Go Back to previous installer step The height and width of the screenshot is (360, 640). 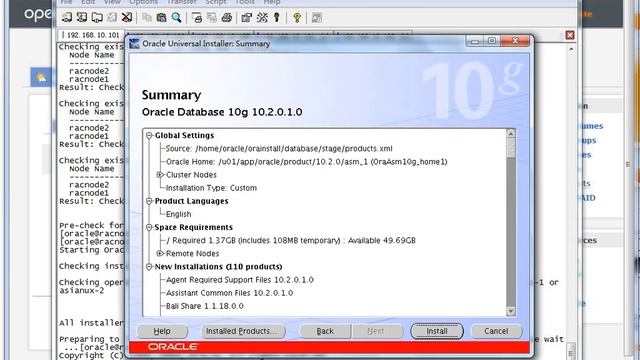pyautogui.click(x=325, y=331)
